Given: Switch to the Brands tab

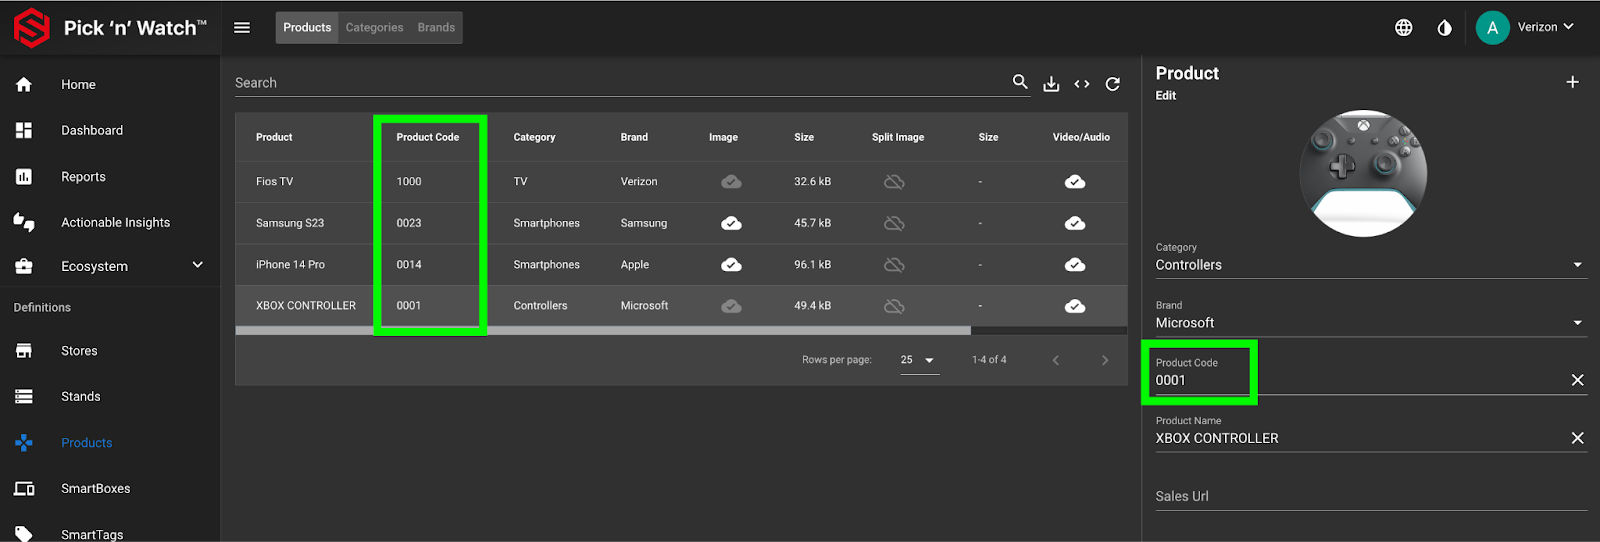Looking at the screenshot, I should 436,28.
